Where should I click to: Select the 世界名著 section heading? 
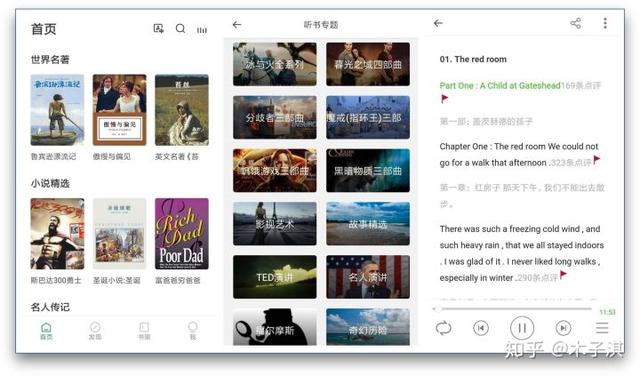click(x=50, y=60)
